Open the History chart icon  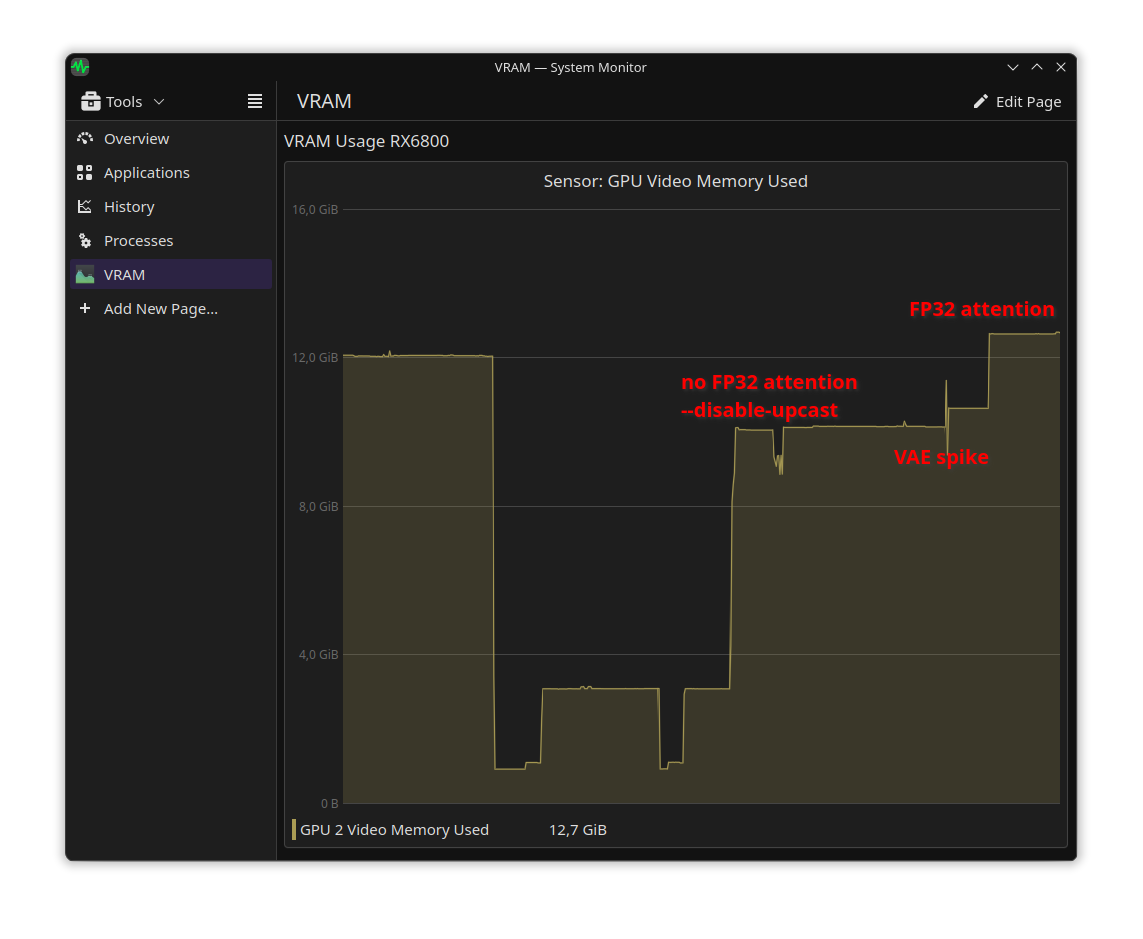pos(85,206)
